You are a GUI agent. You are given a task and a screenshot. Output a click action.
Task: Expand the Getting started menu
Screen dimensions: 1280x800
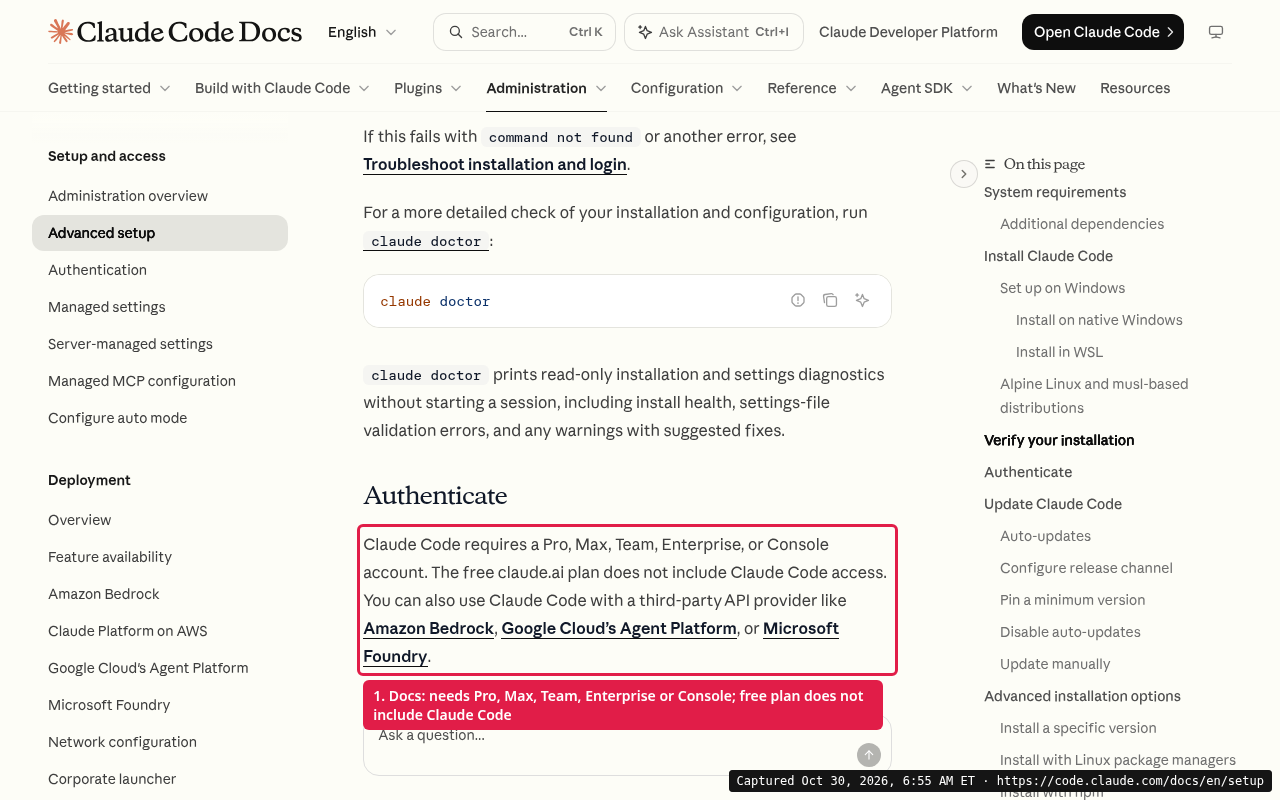point(109,88)
